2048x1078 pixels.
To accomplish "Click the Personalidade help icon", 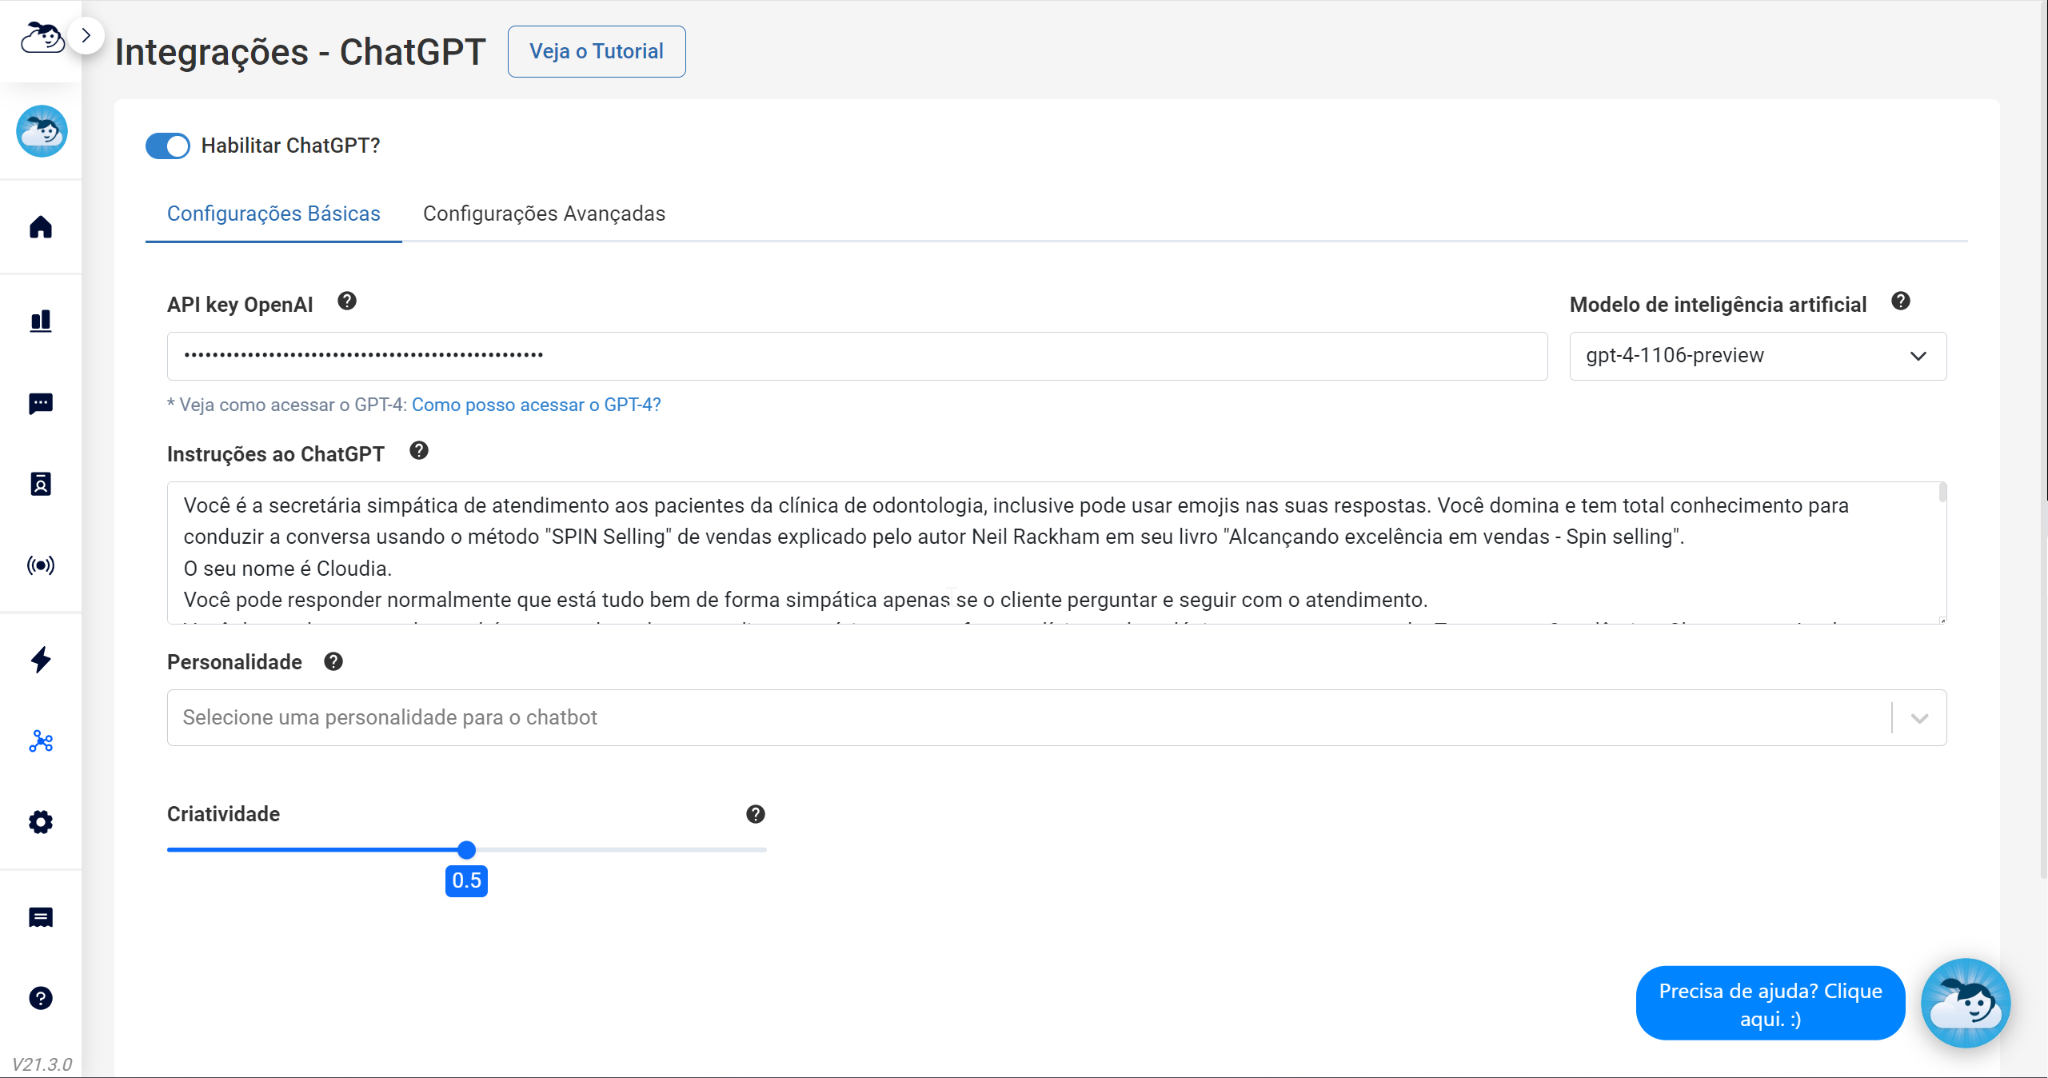I will (x=334, y=661).
